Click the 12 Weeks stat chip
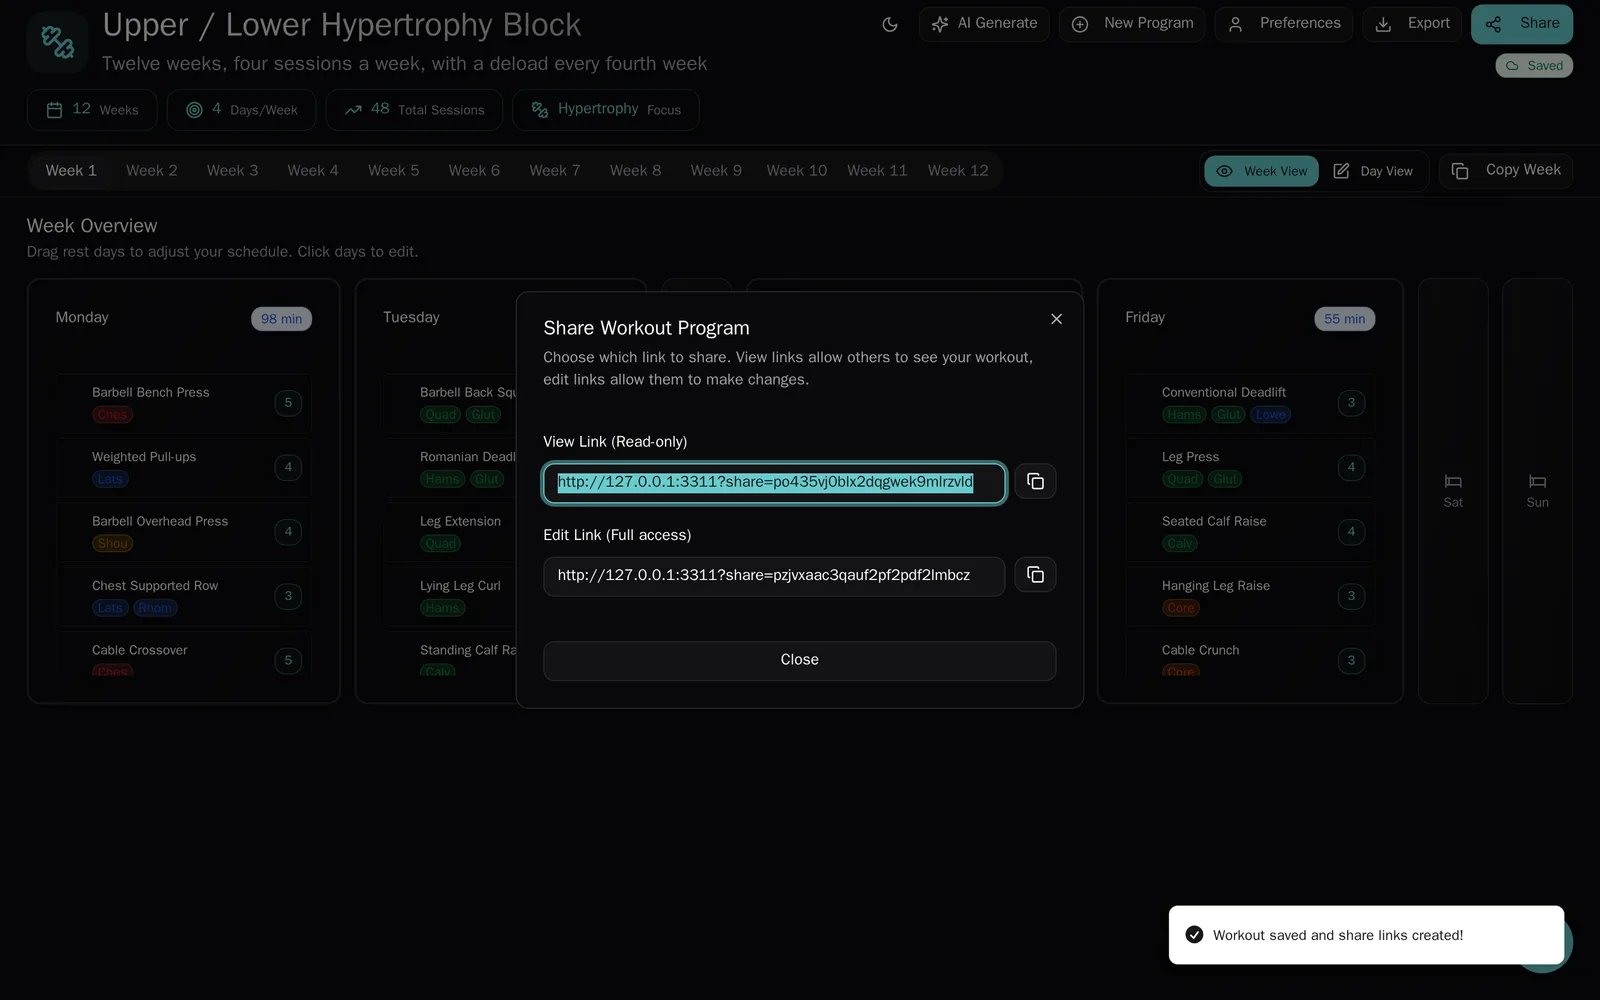Screen dimensions: 1600x1000 tap(92, 110)
